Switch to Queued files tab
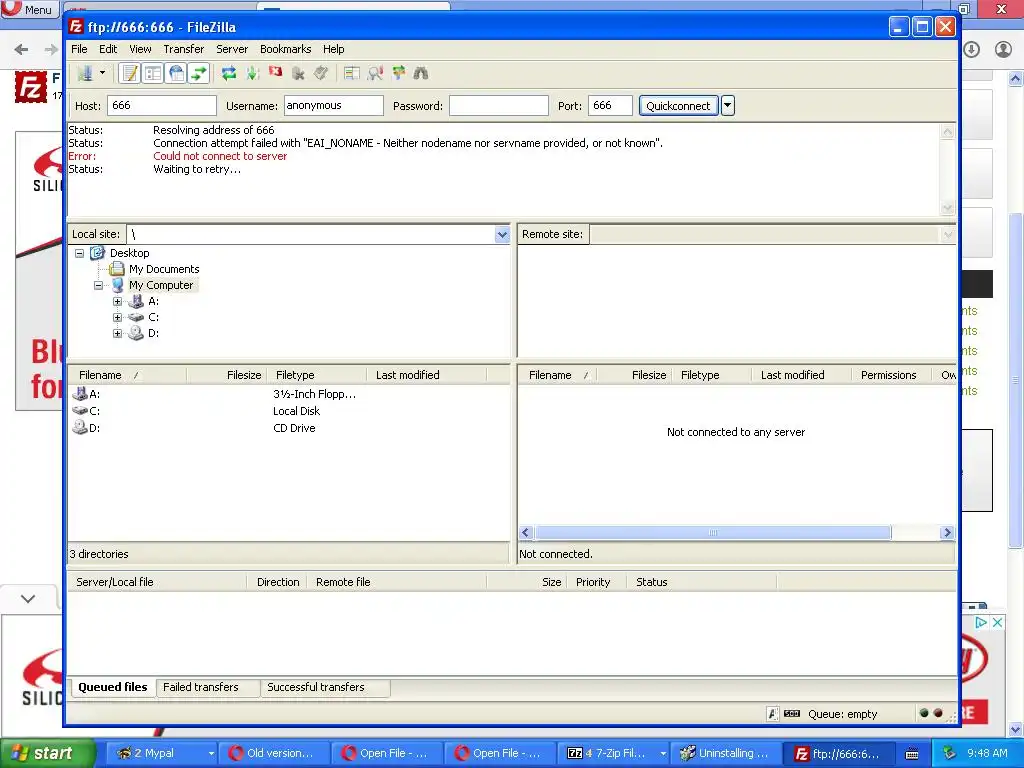Image resolution: width=1024 pixels, height=768 pixels. coord(112,687)
